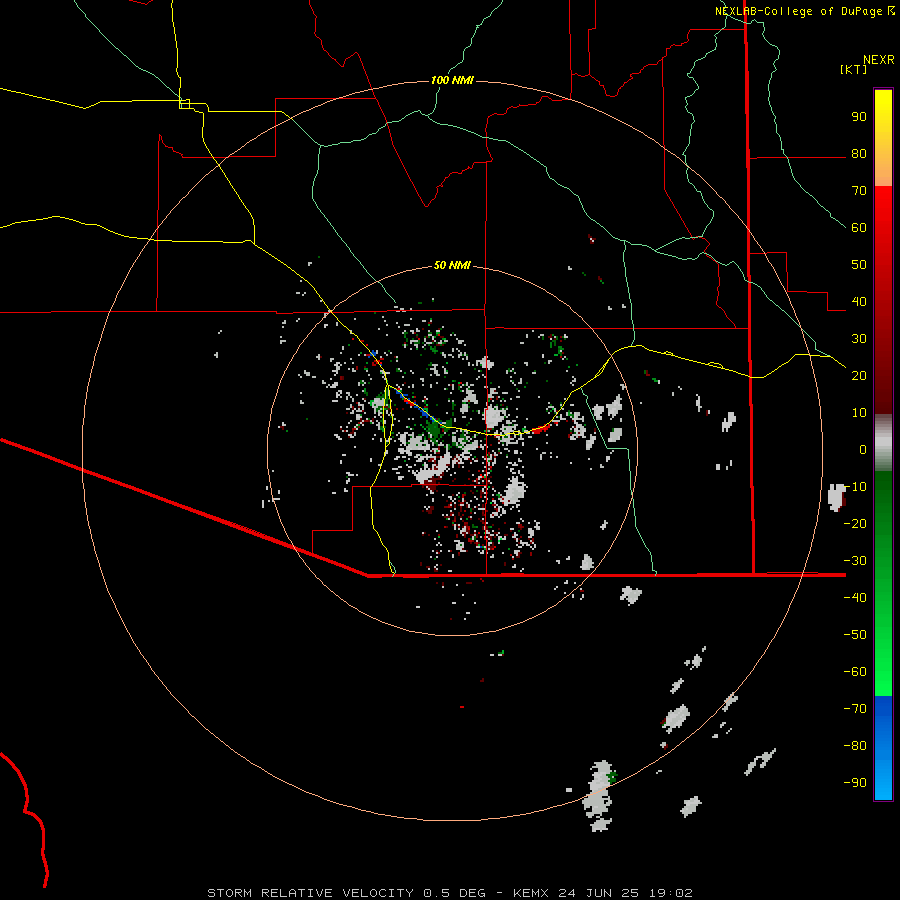Click the "50 NMI" range ring label
This screenshot has height=900, width=900.
452,265
